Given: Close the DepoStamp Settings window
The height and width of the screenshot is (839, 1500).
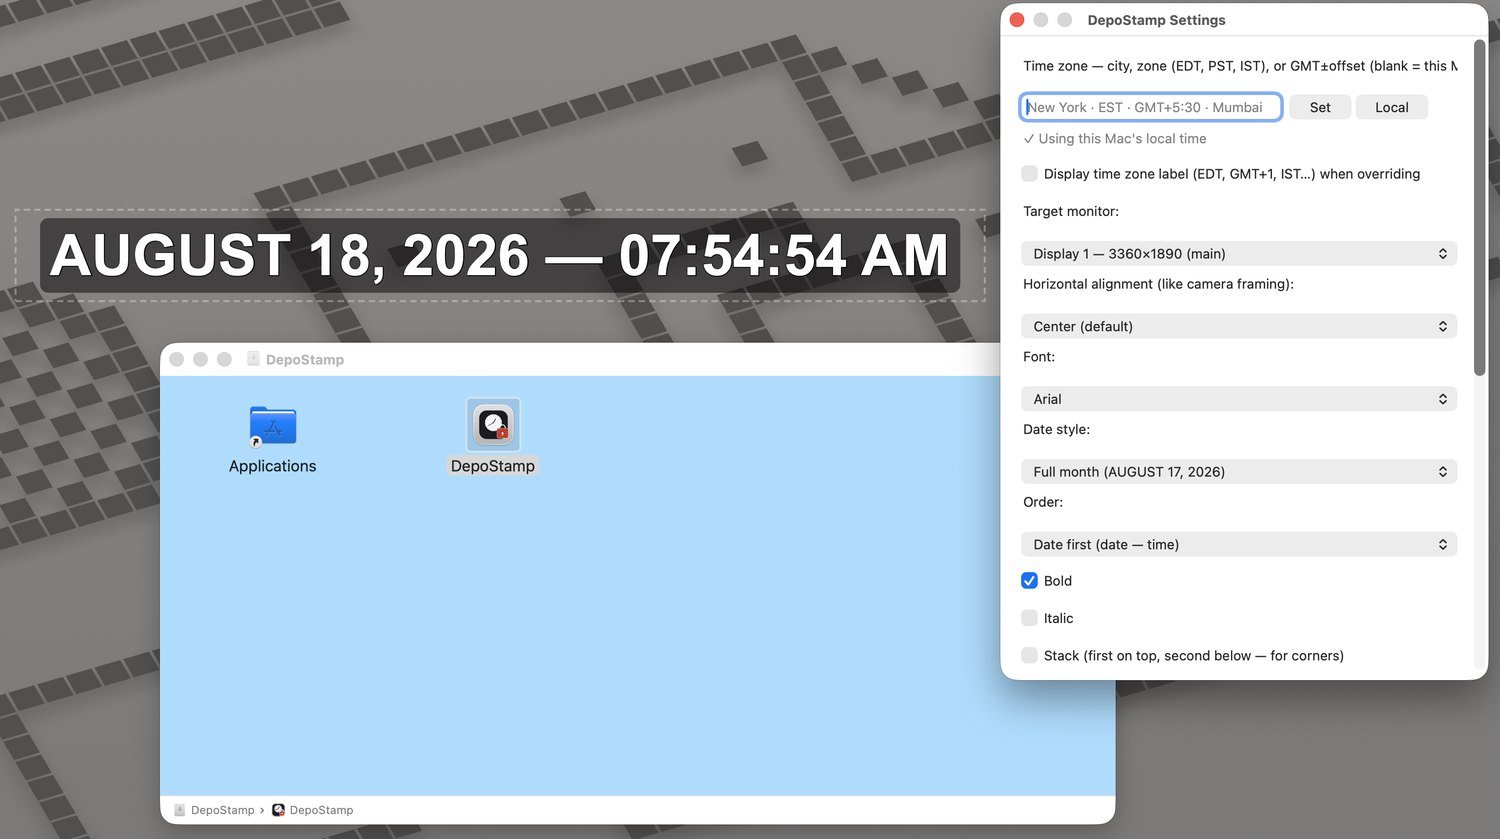Looking at the screenshot, I should (x=1017, y=20).
